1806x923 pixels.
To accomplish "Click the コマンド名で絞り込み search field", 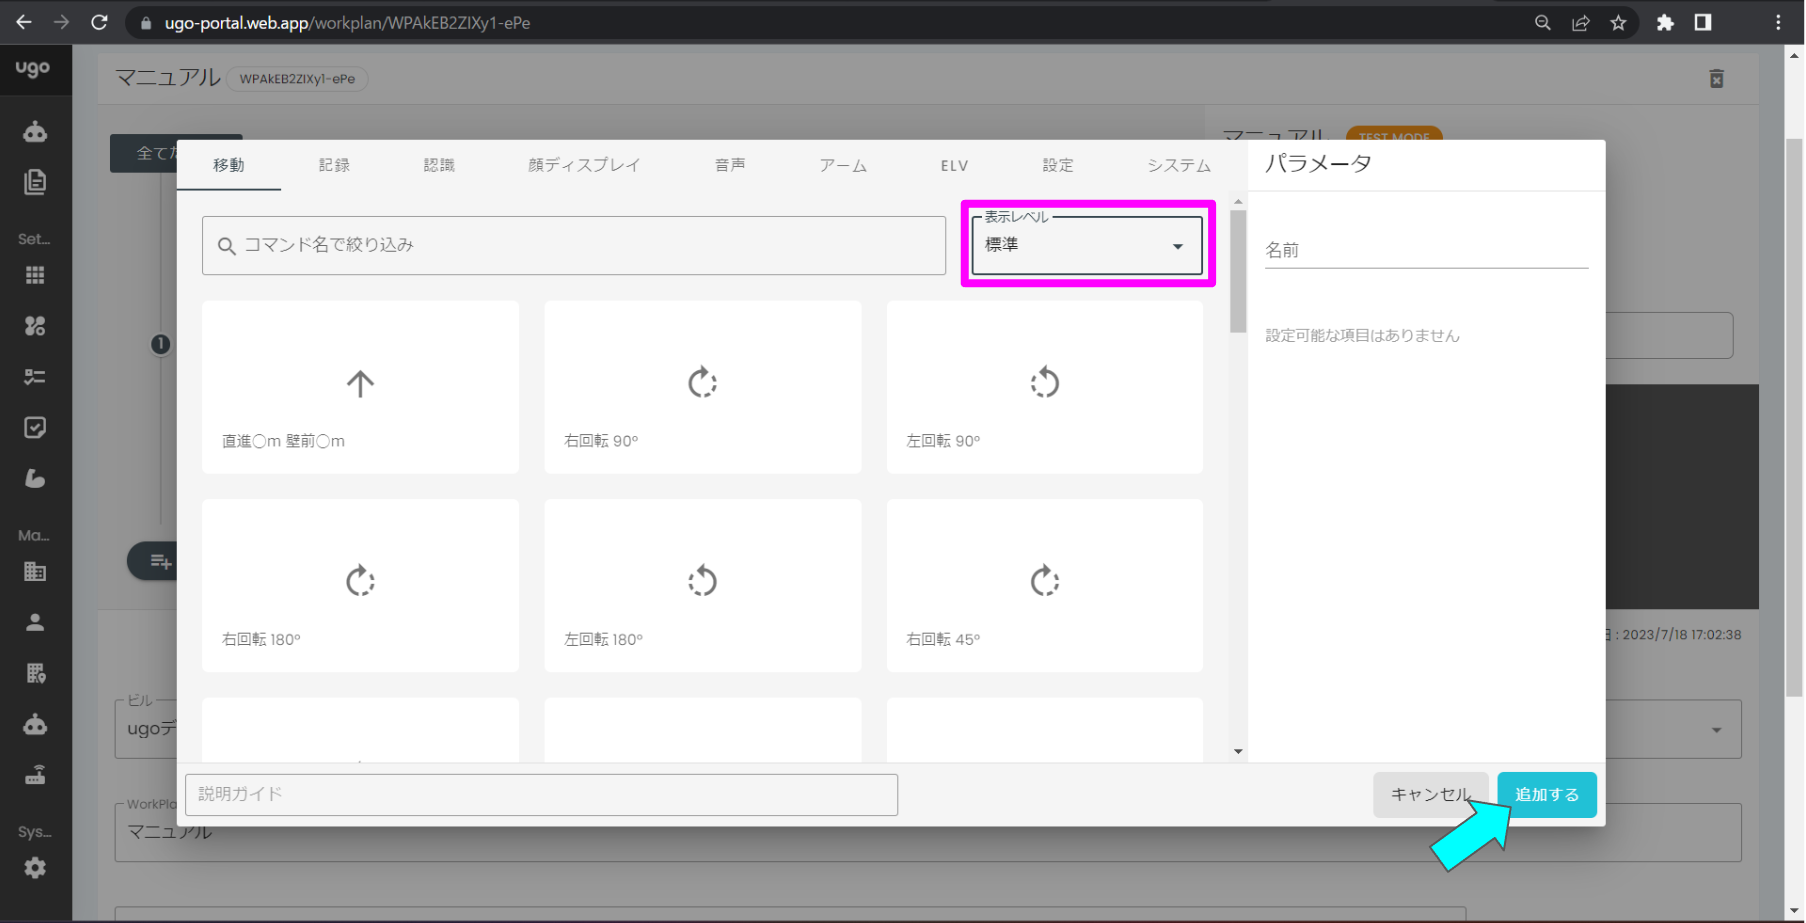I will coord(574,245).
